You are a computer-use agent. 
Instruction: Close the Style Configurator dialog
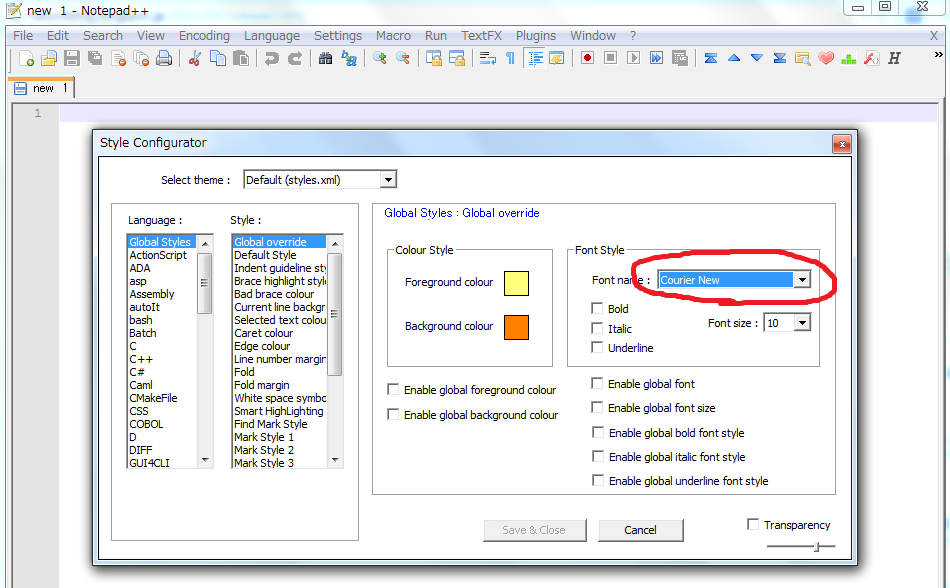coord(842,144)
